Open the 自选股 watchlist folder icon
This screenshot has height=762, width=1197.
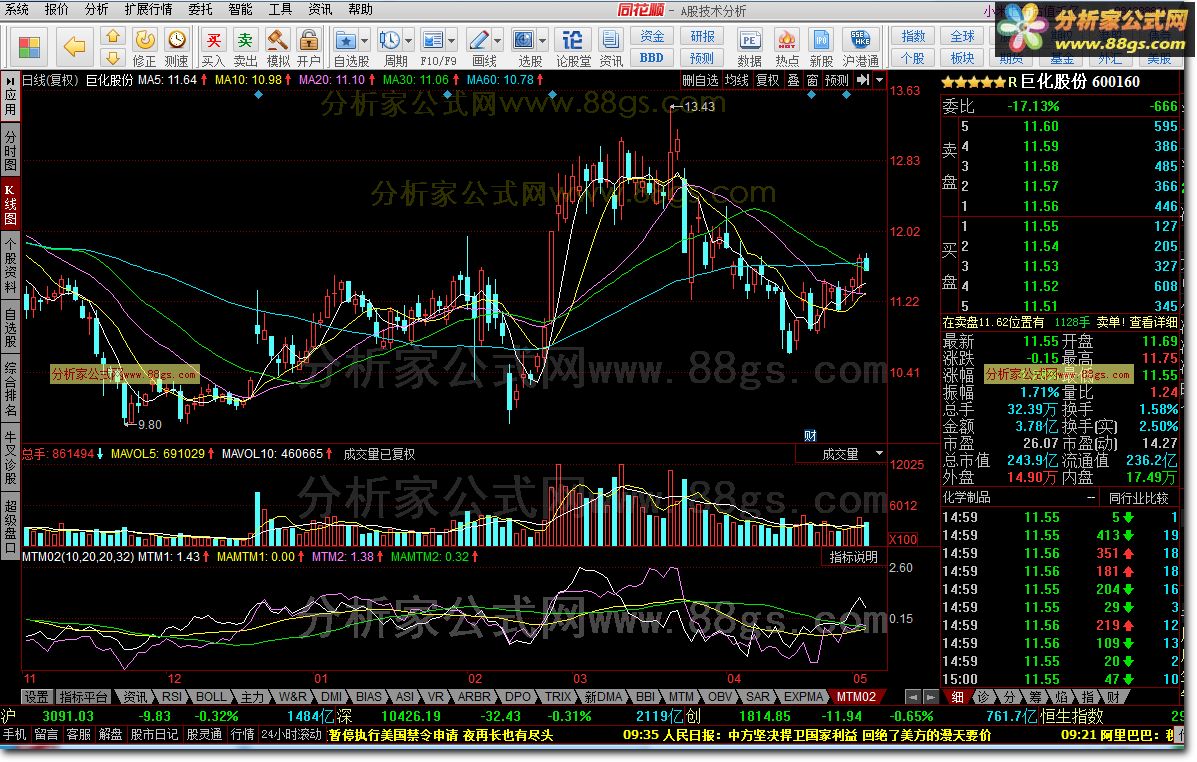(346, 40)
